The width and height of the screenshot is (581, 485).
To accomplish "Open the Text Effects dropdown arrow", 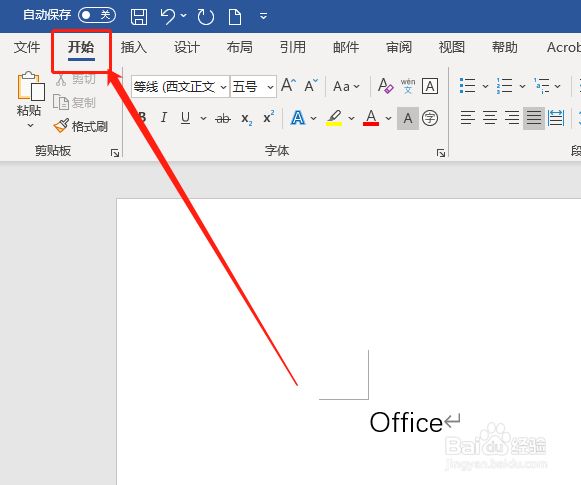I will [314, 118].
